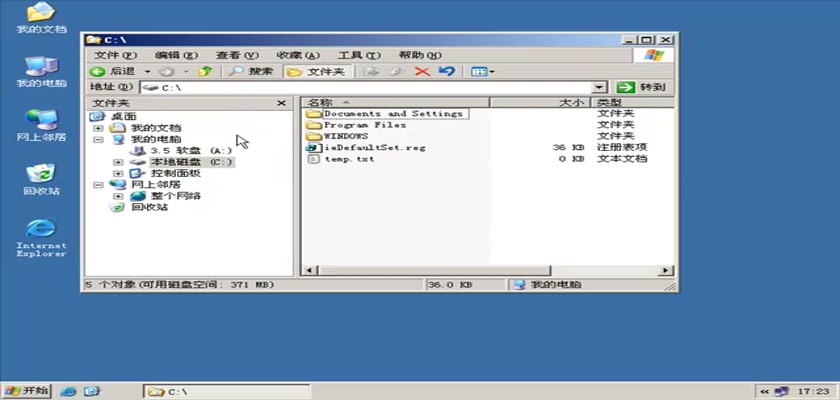
Task: Click the blue Undo arrow icon
Action: point(447,72)
